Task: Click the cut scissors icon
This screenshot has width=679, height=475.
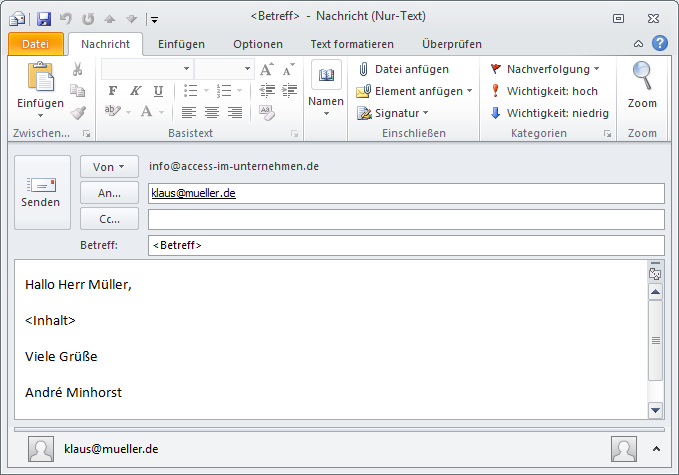Action: click(x=77, y=69)
